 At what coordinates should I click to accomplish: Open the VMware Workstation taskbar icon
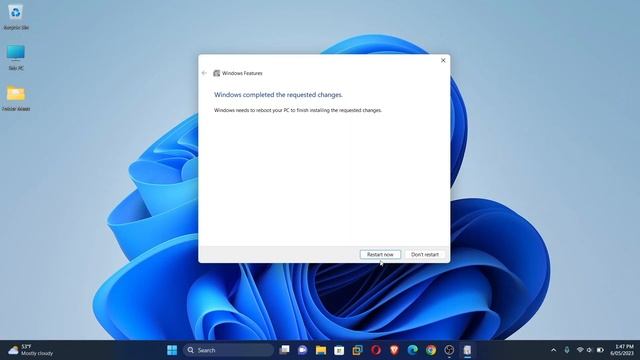point(358,350)
